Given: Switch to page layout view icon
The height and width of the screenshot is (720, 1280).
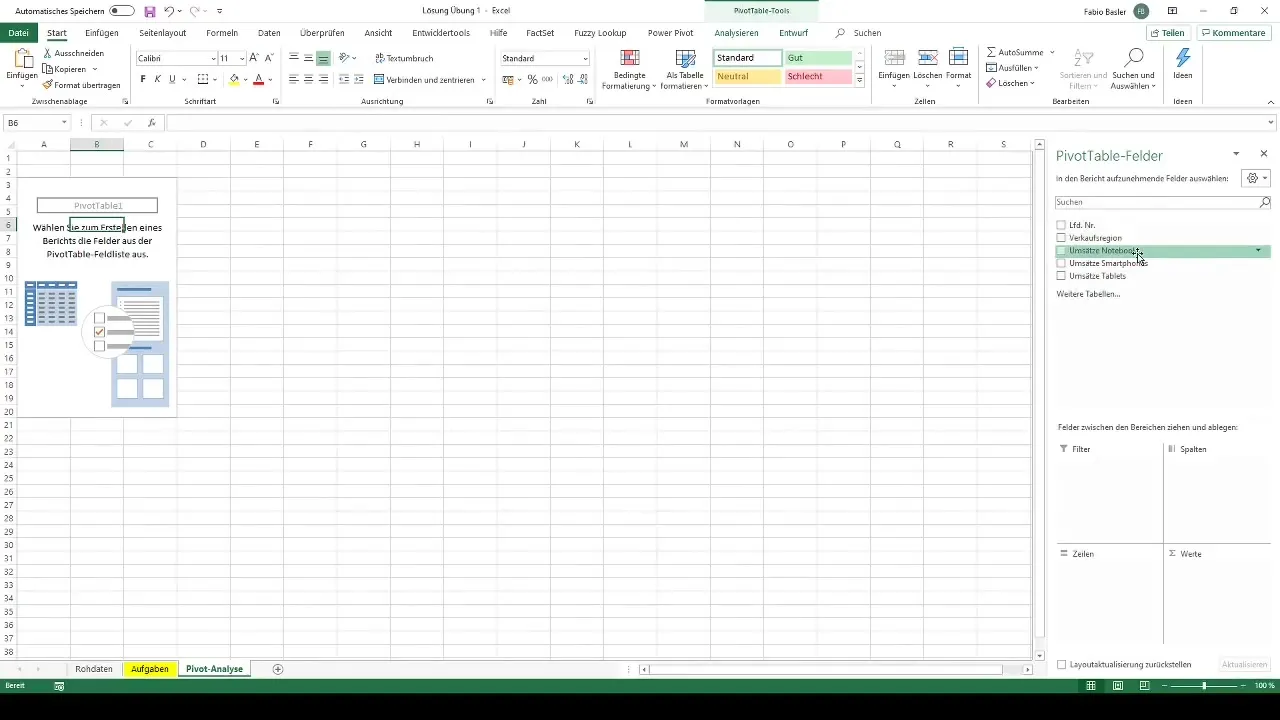Looking at the screenshot, I should [x=1117, y=686].
